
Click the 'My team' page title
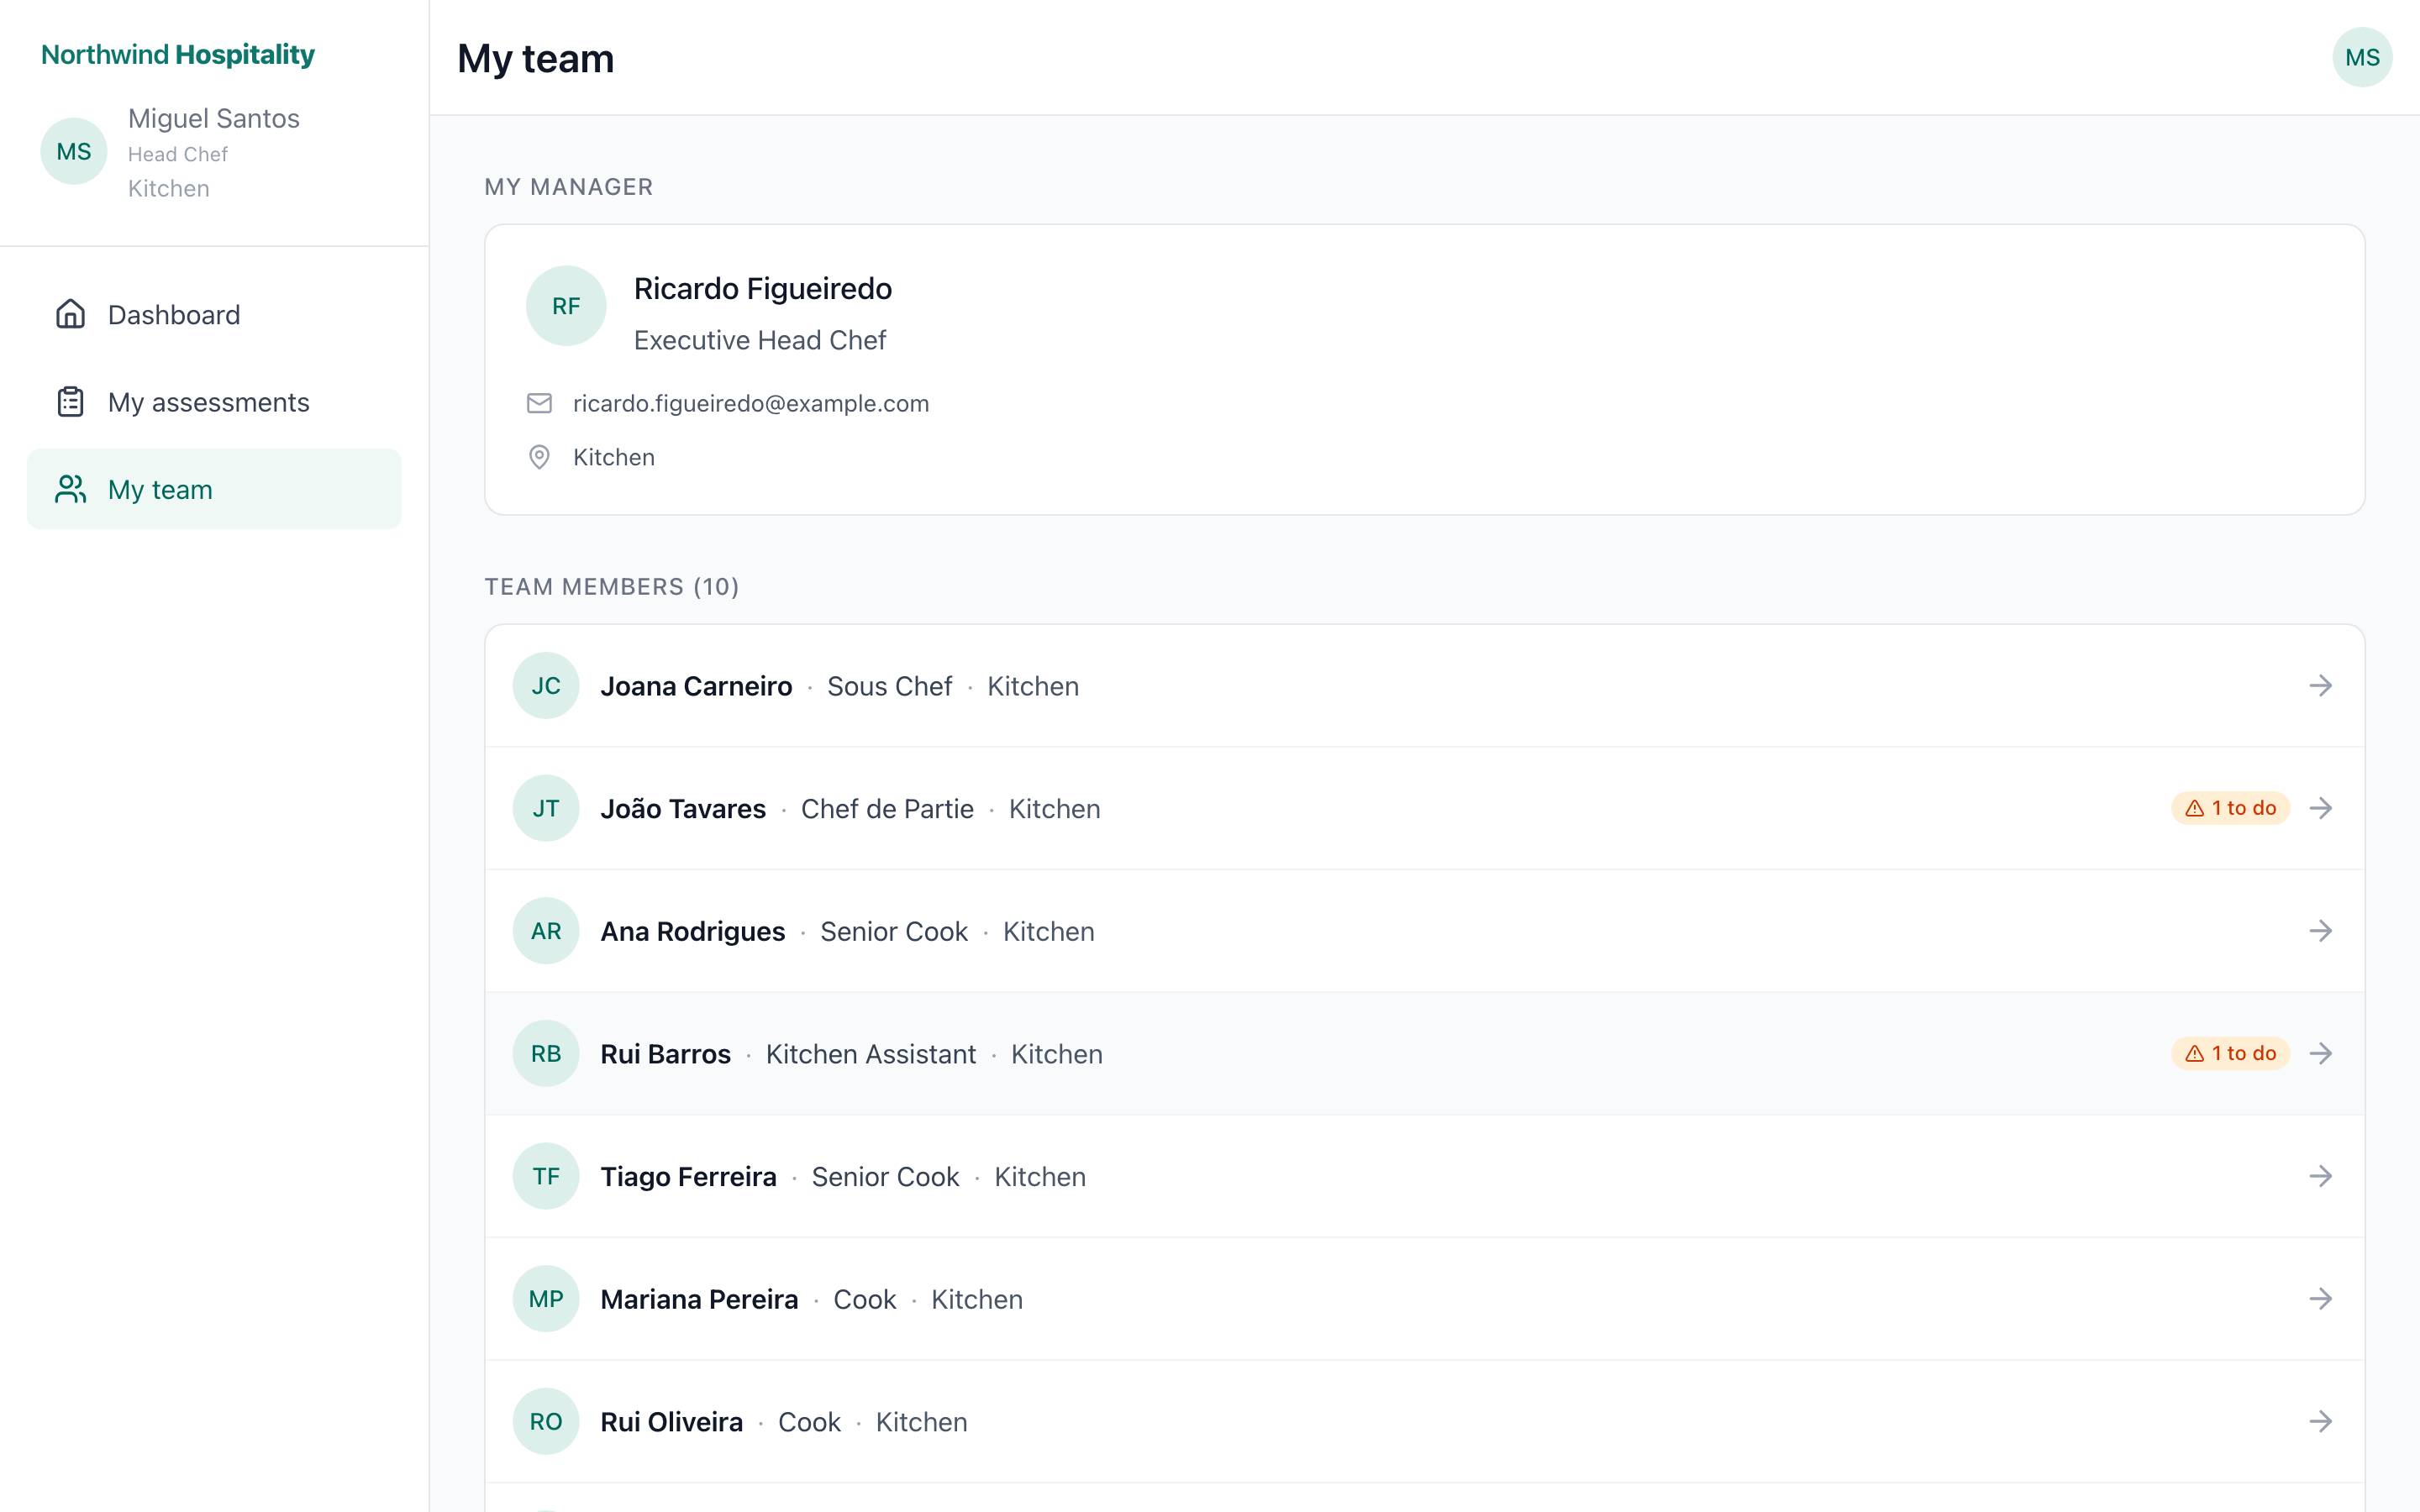[x=536, y=58]
